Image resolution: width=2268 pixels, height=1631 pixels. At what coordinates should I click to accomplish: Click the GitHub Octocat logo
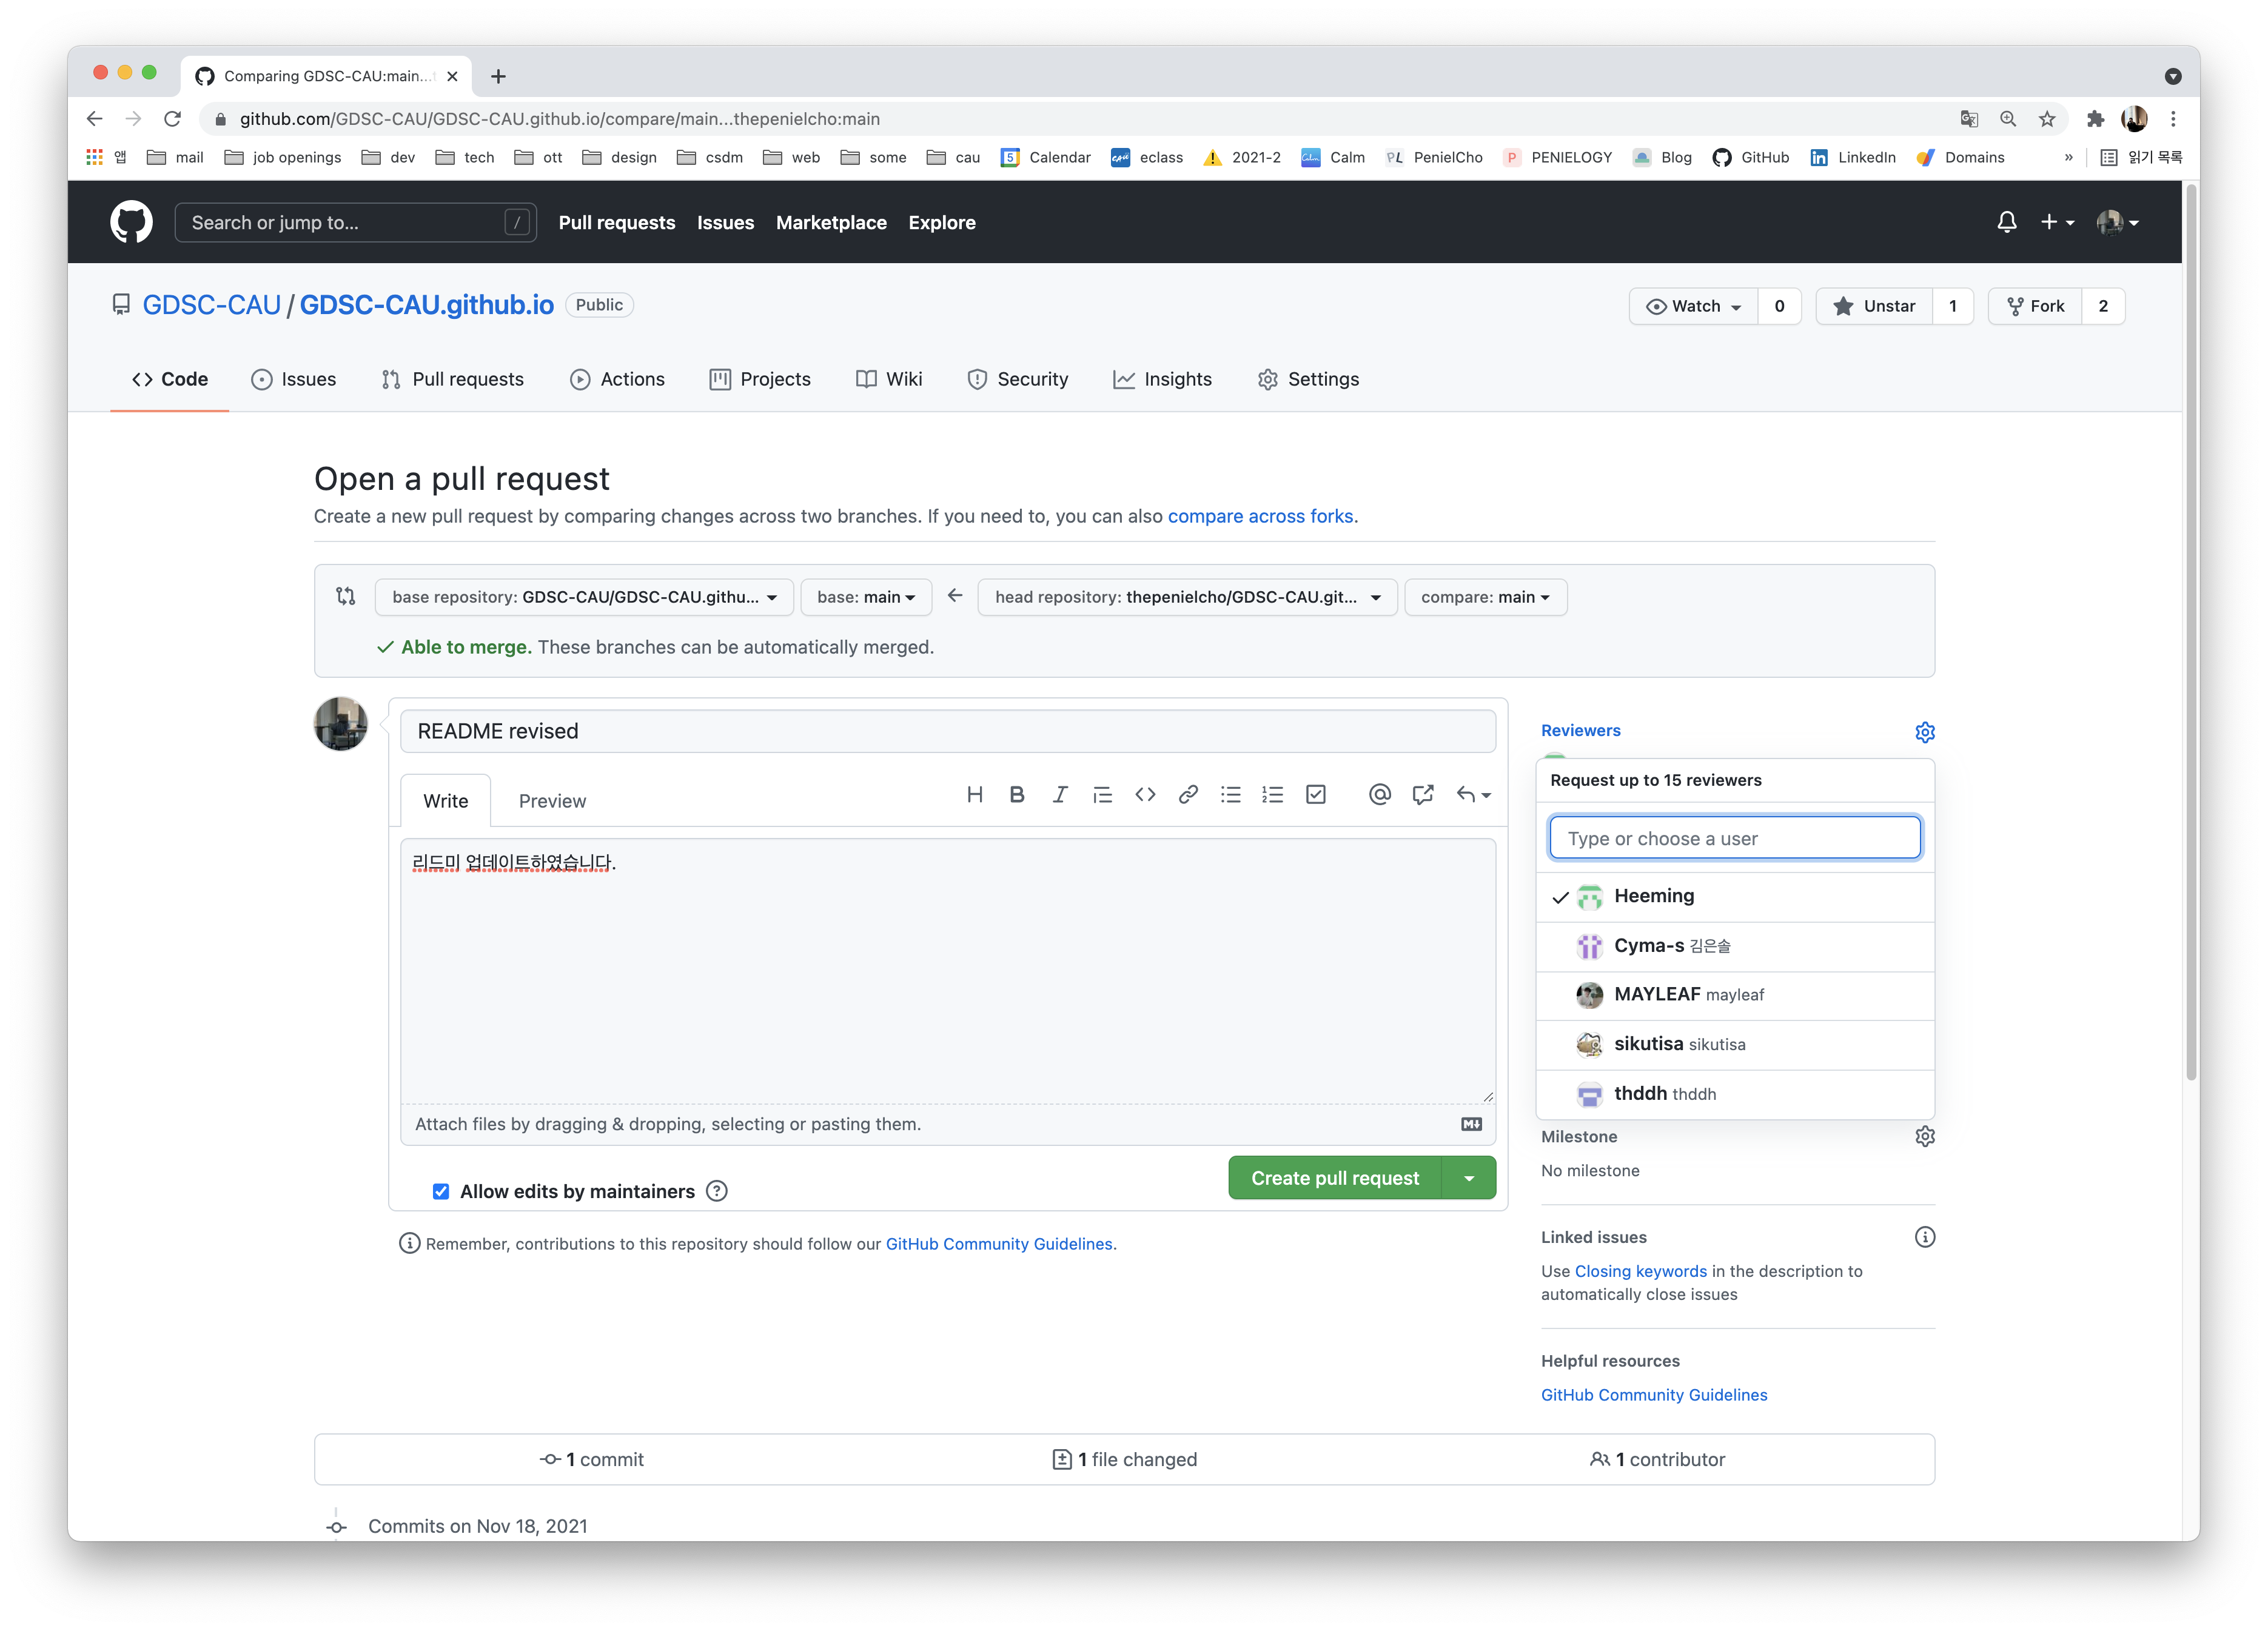(x=131, y=222)
